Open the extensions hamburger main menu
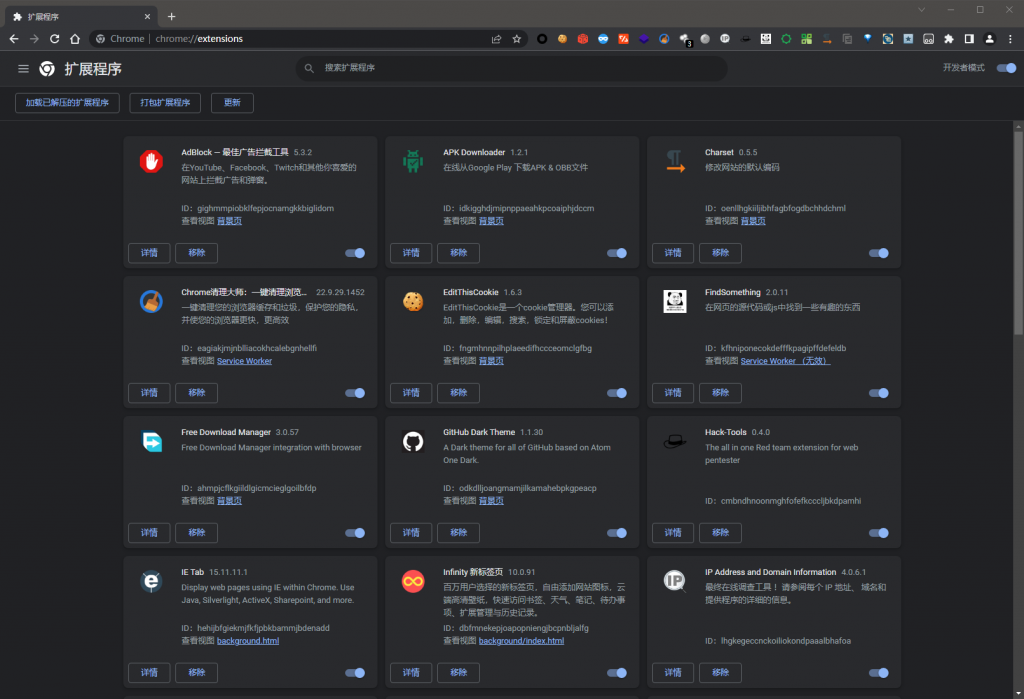The height and width of the screenshot is (699, 1024). [24, 69]
